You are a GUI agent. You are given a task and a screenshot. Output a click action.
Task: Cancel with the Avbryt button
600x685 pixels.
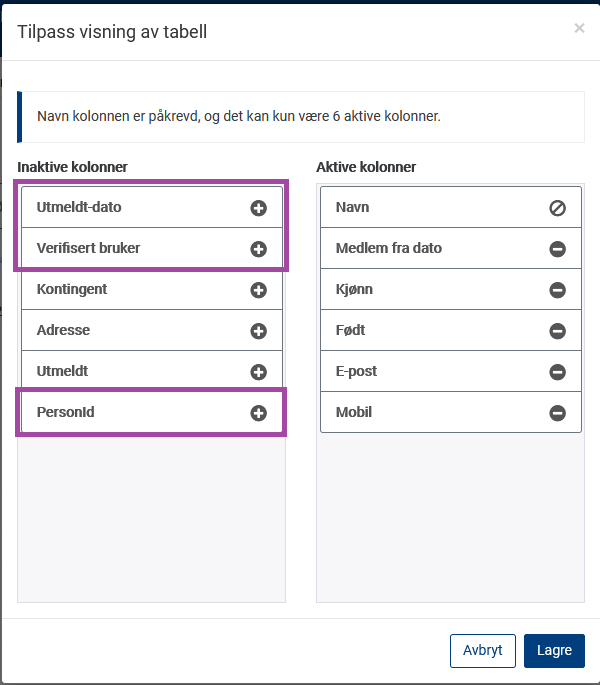click(483, 651)
